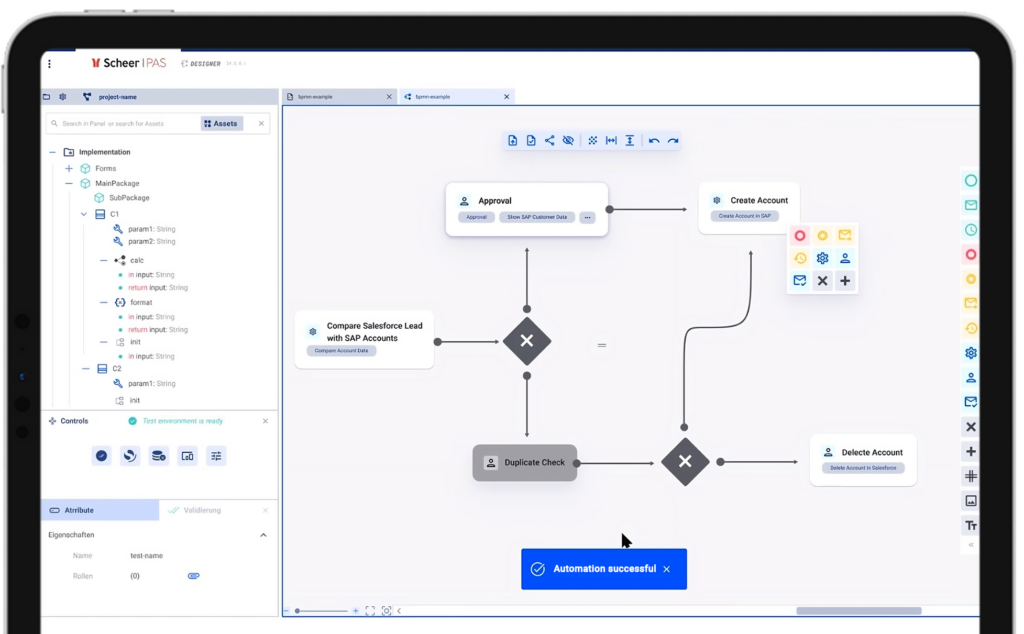Select the red end event icon in the palette

pos(970,254)
